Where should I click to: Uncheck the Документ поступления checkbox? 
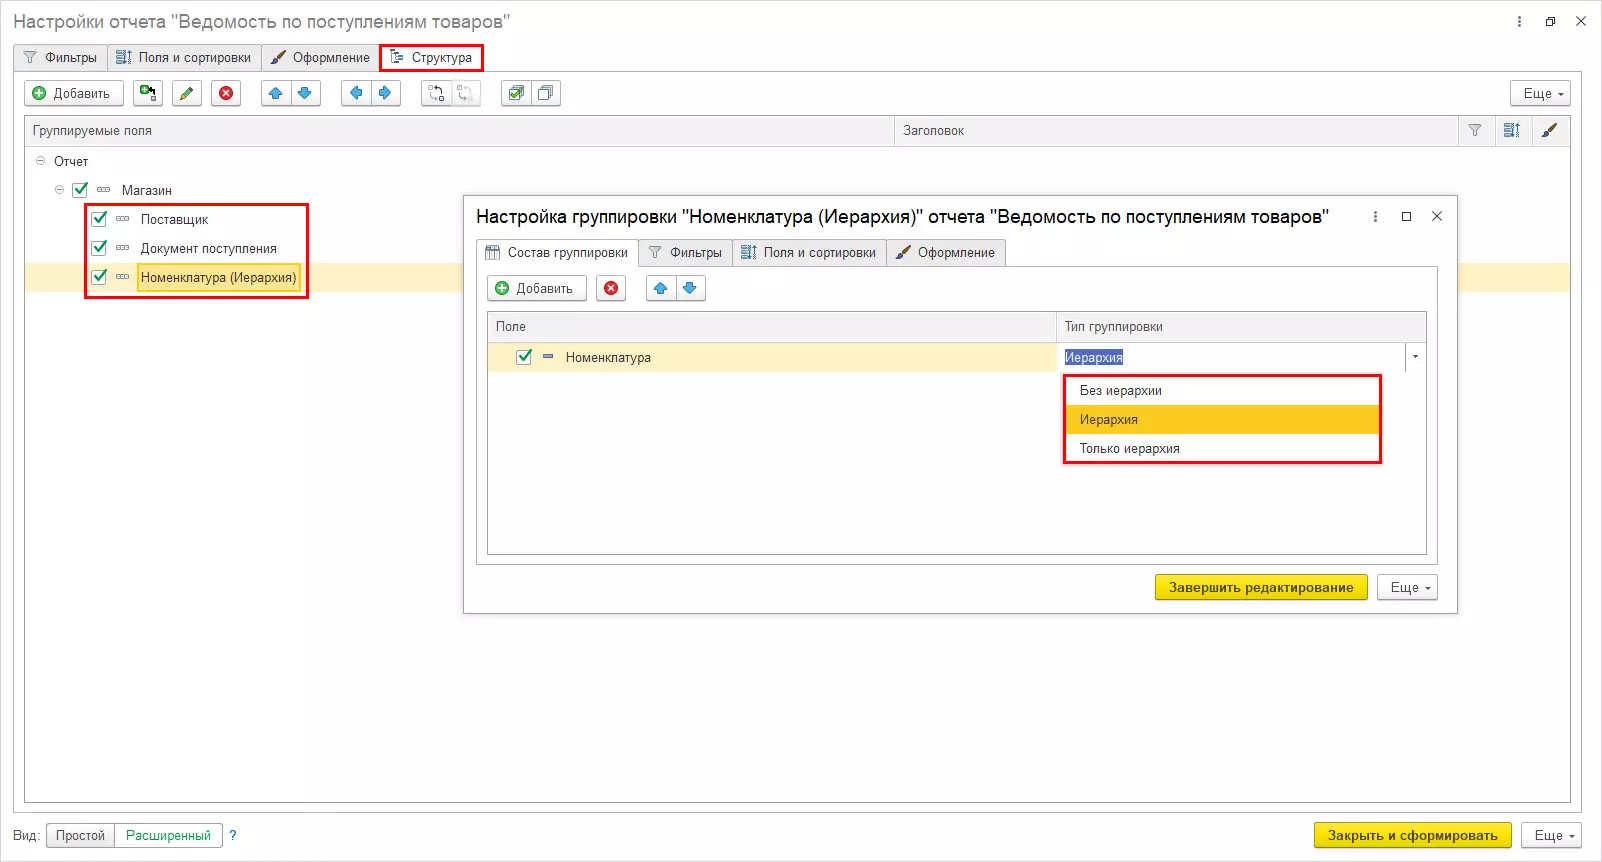tap(99, 248)
